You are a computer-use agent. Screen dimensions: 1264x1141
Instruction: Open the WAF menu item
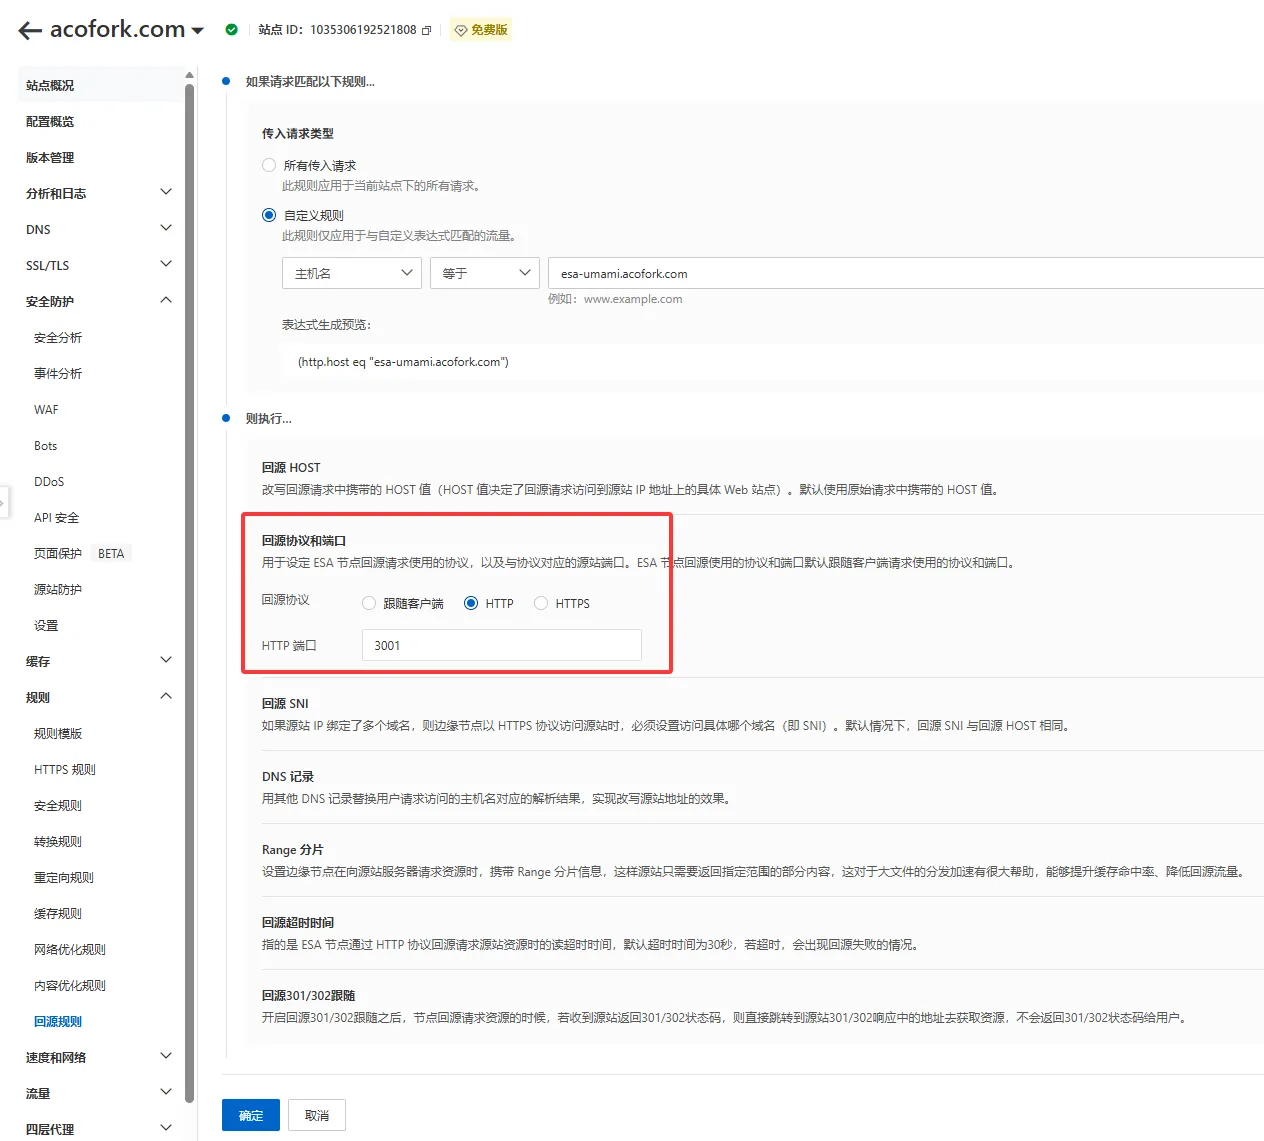click(x=46, y=410)
